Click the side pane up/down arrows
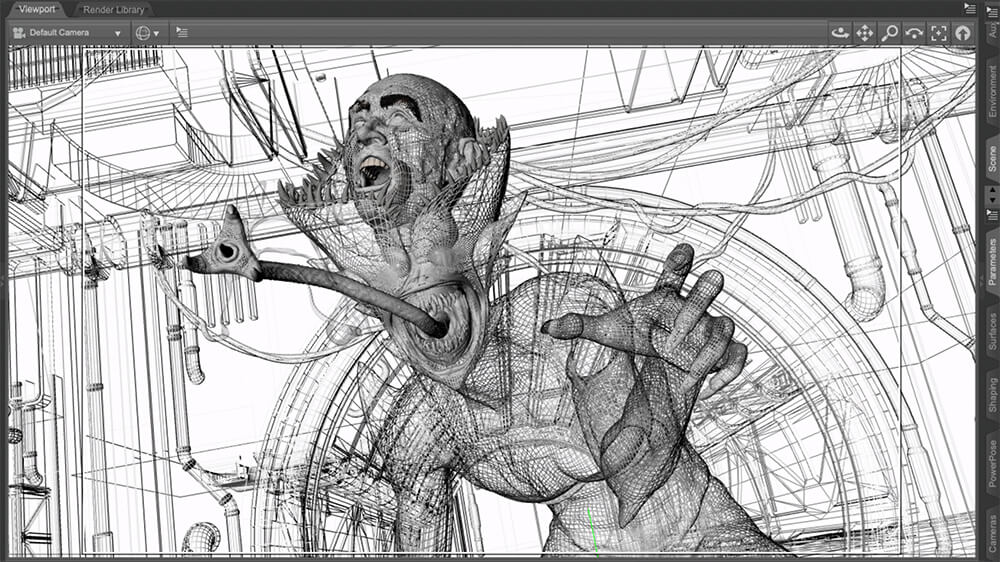Screen dimensions: 1000x562 point(992,194)
